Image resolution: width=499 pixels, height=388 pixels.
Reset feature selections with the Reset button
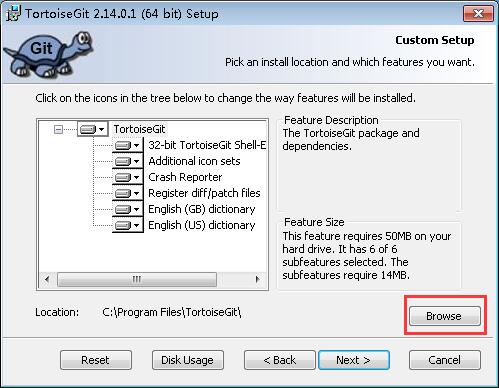[96, 360]
